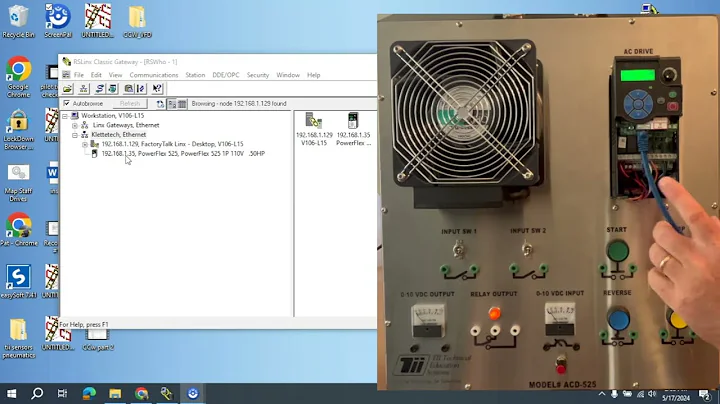
Task: Select tree row 'Linx Gateways, Ethernet'
Action: point(126,125)
